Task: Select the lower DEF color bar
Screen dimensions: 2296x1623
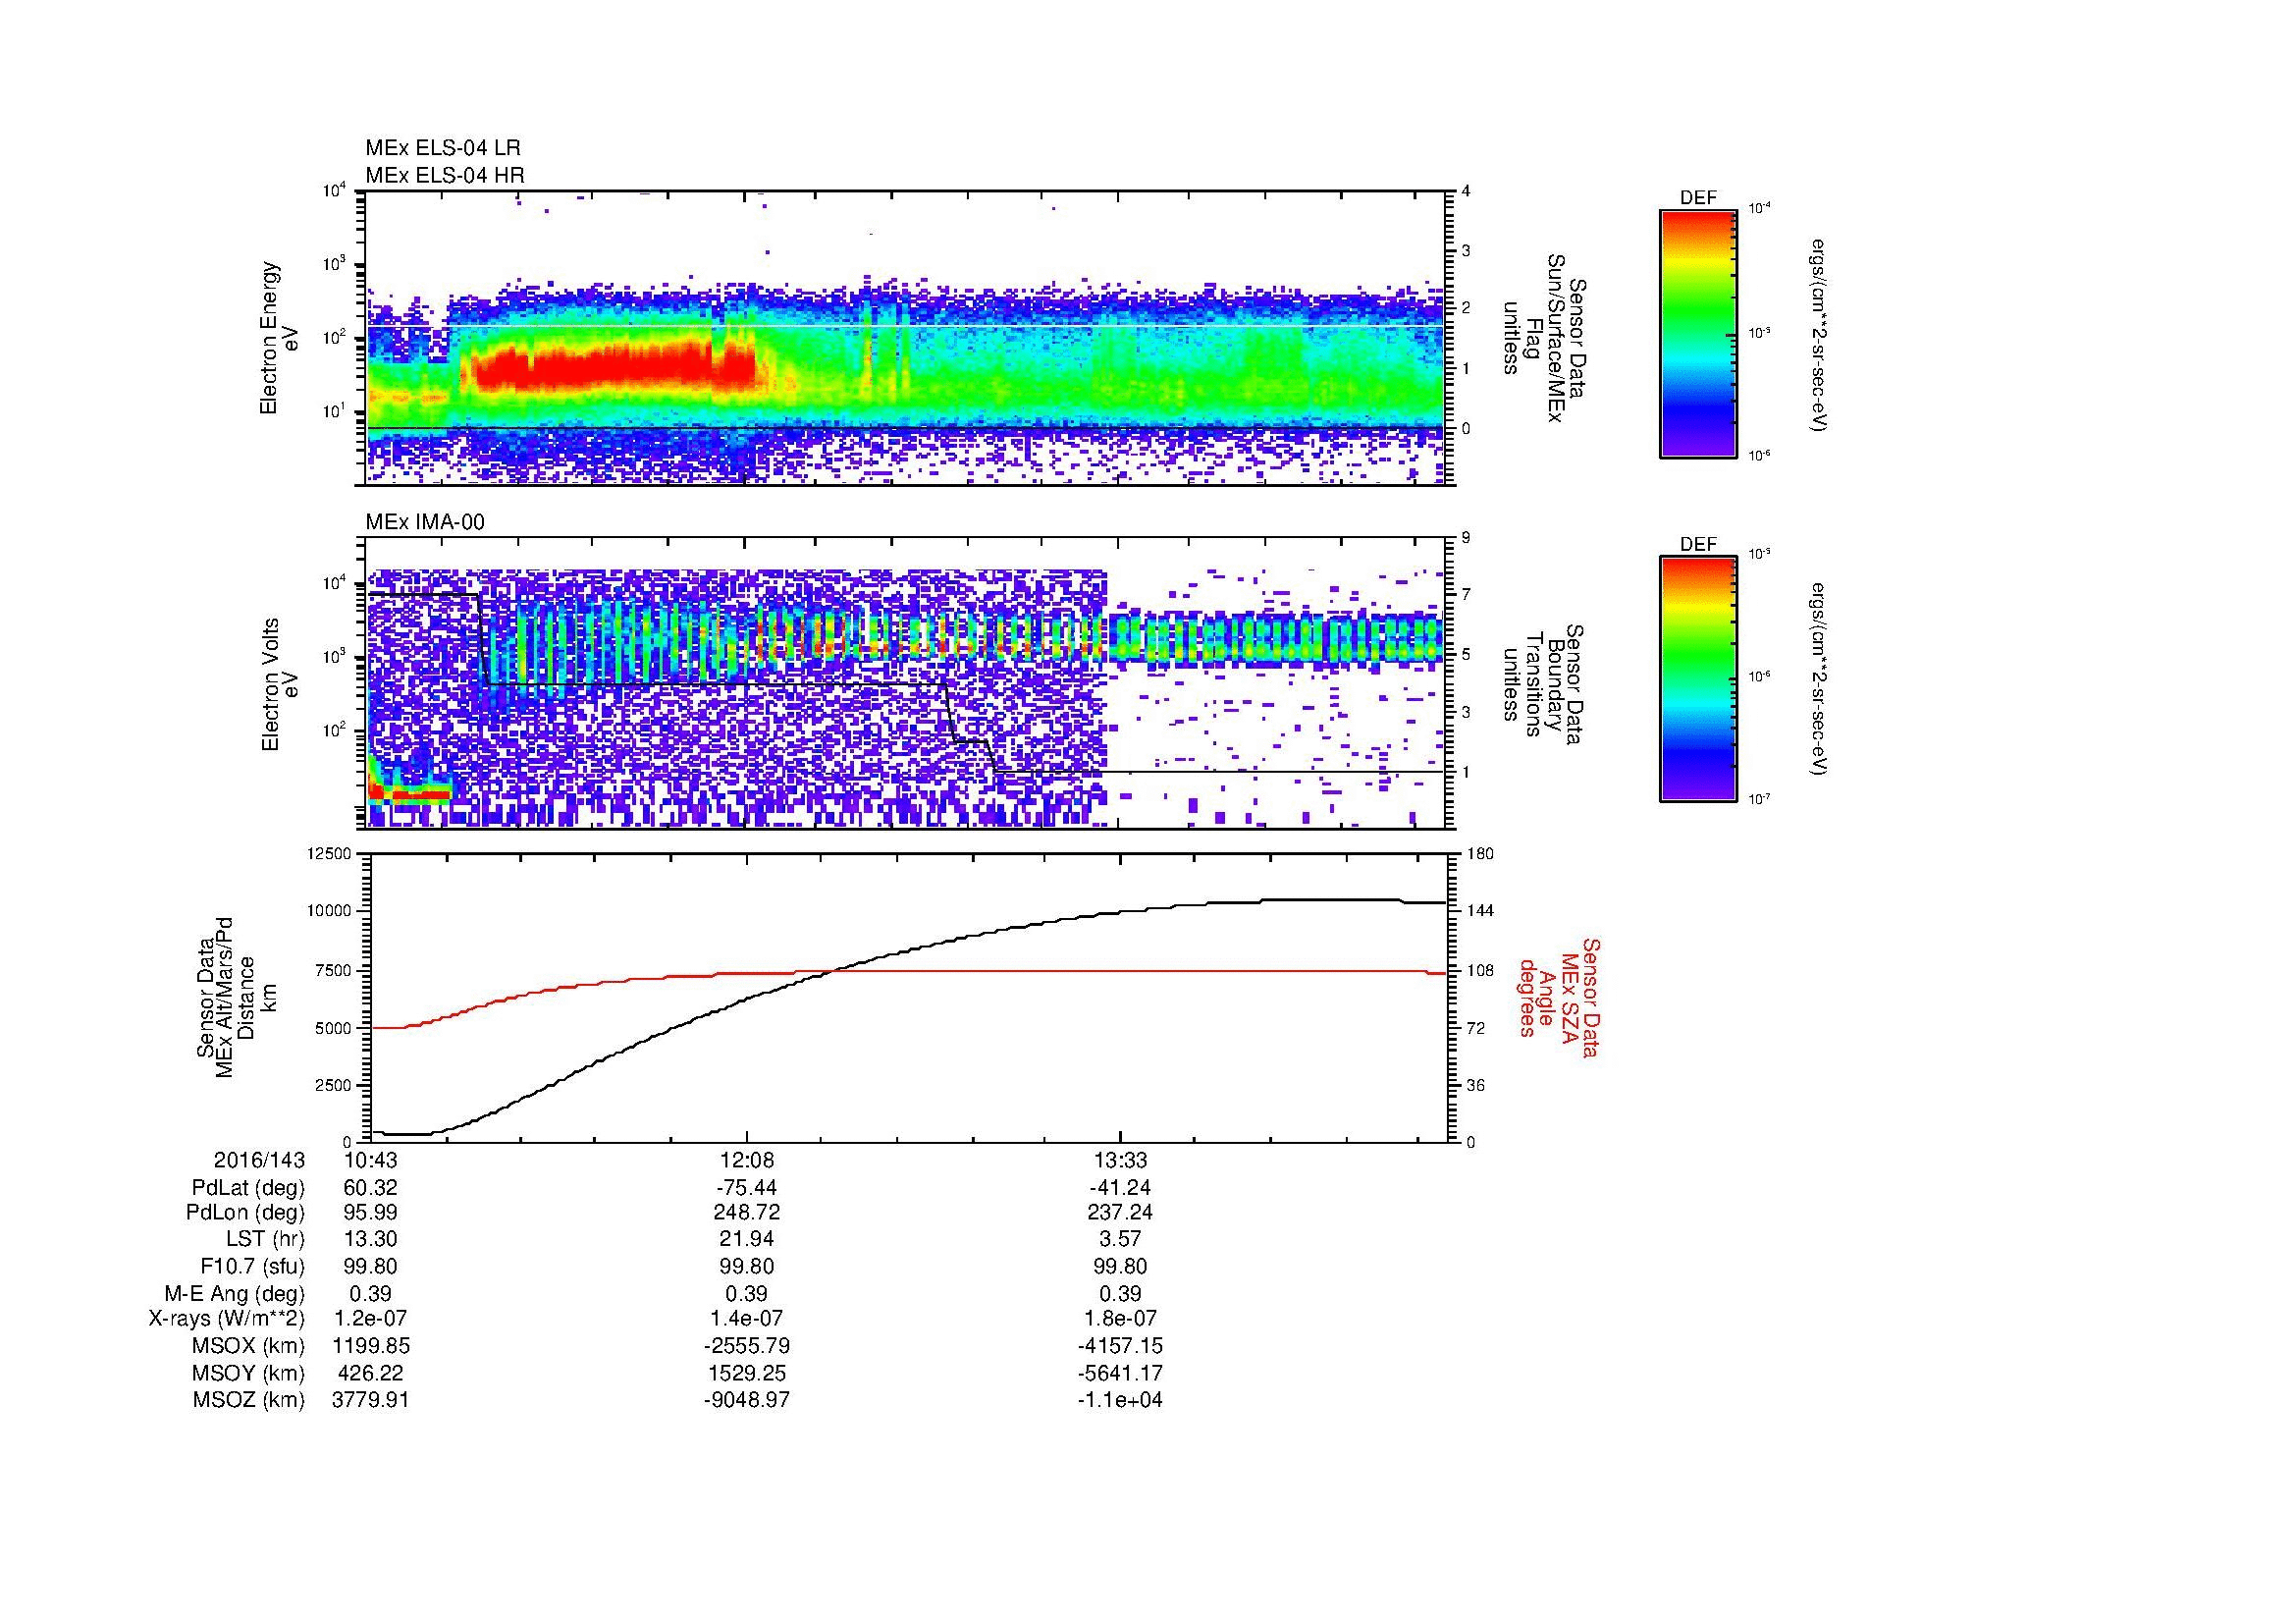Action: pyautogui.click(x=1698, y=679)
